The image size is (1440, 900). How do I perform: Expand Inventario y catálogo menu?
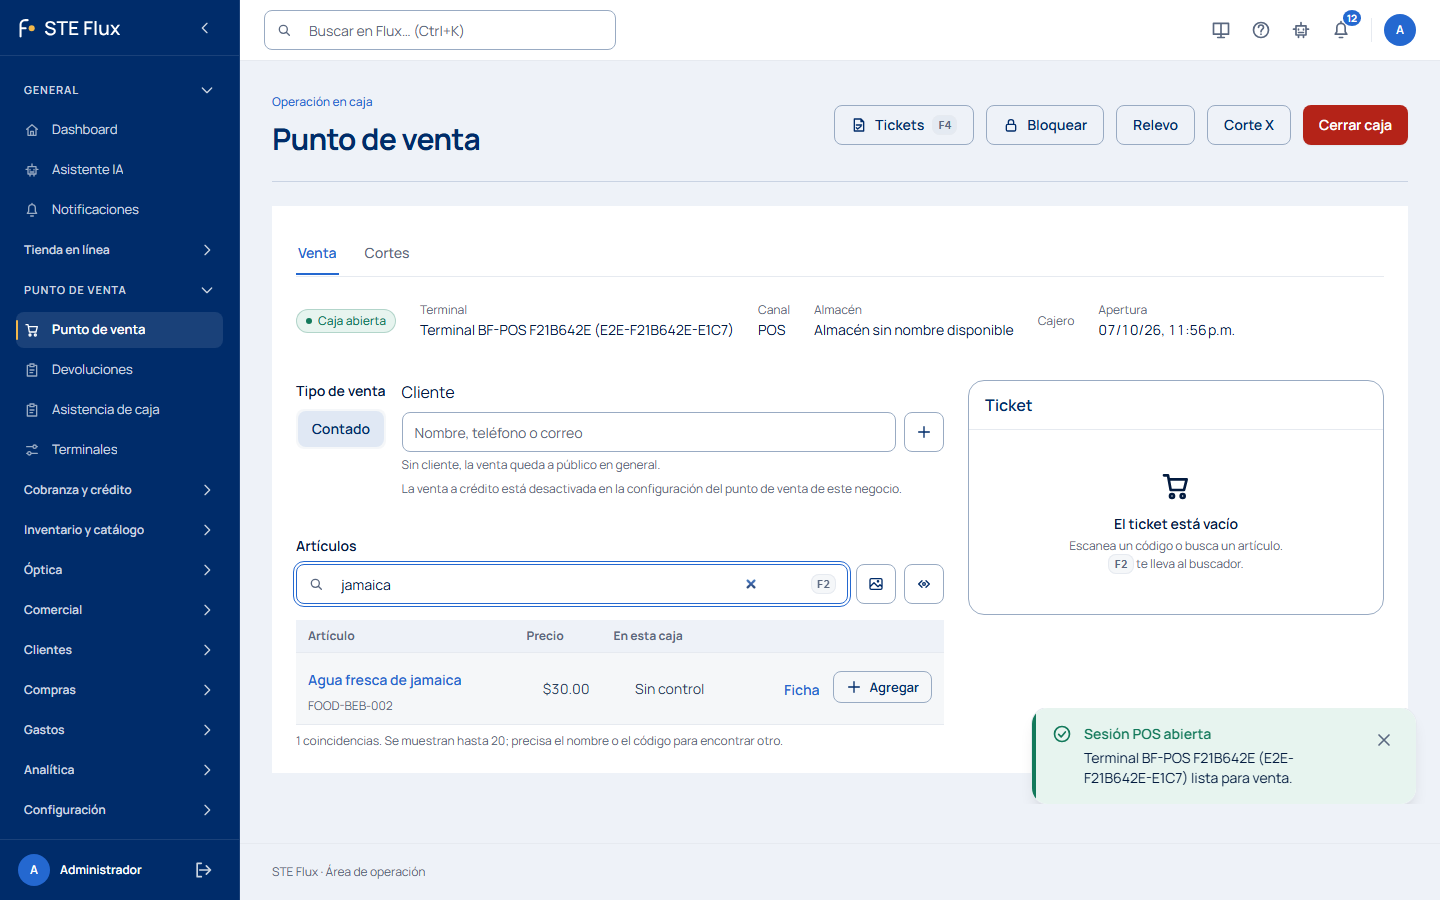[119, 530]
